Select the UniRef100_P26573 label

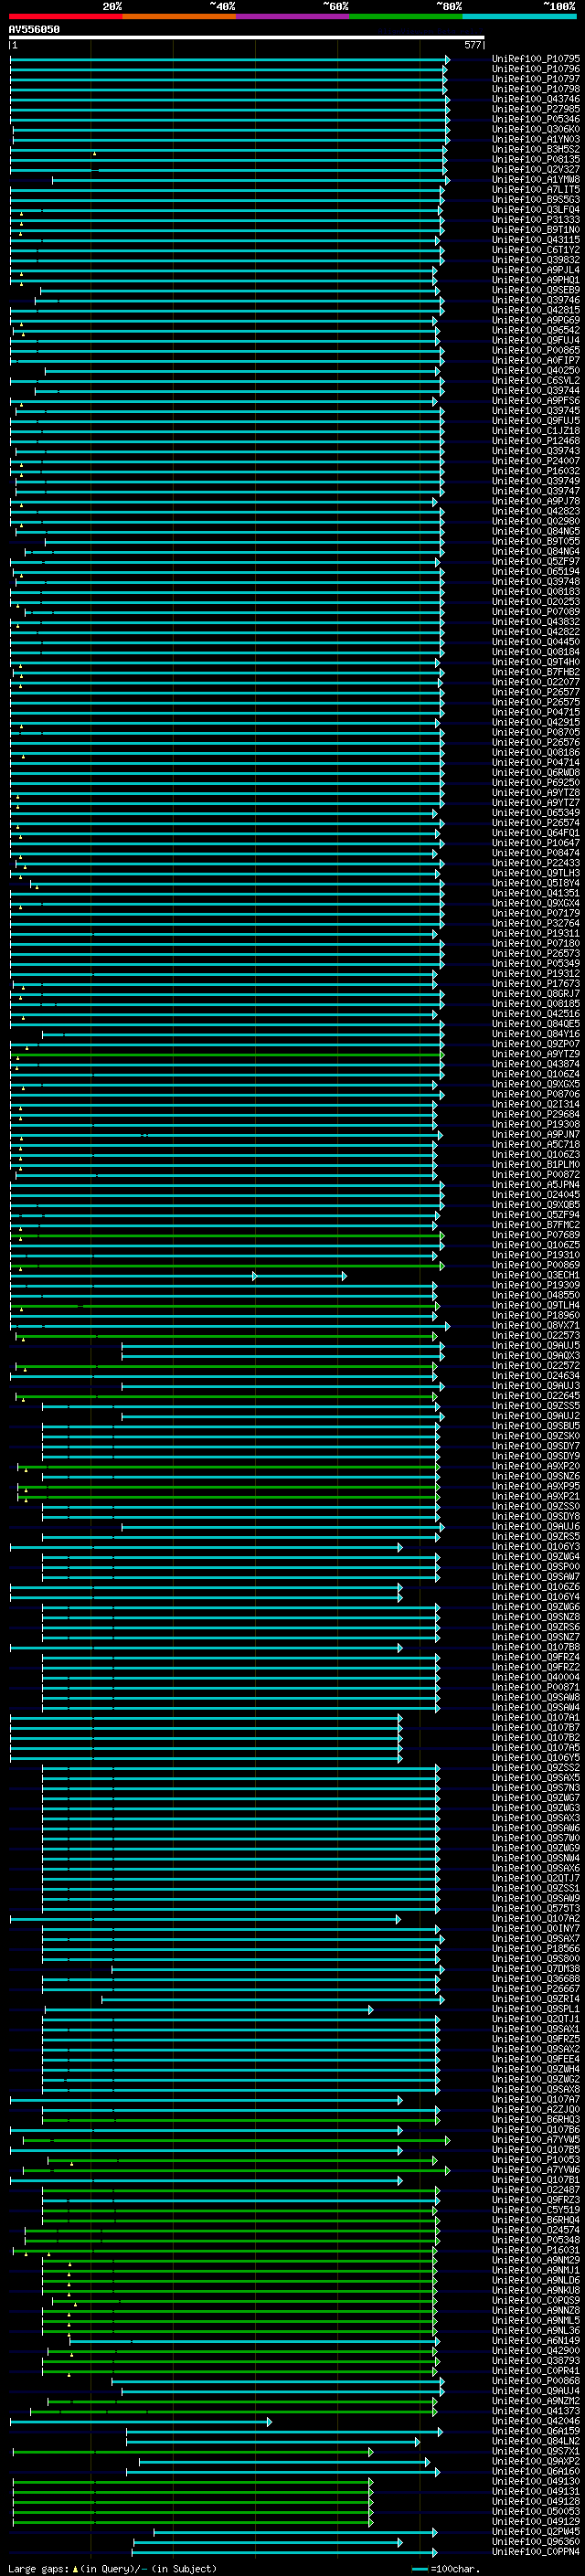[536, 954]
